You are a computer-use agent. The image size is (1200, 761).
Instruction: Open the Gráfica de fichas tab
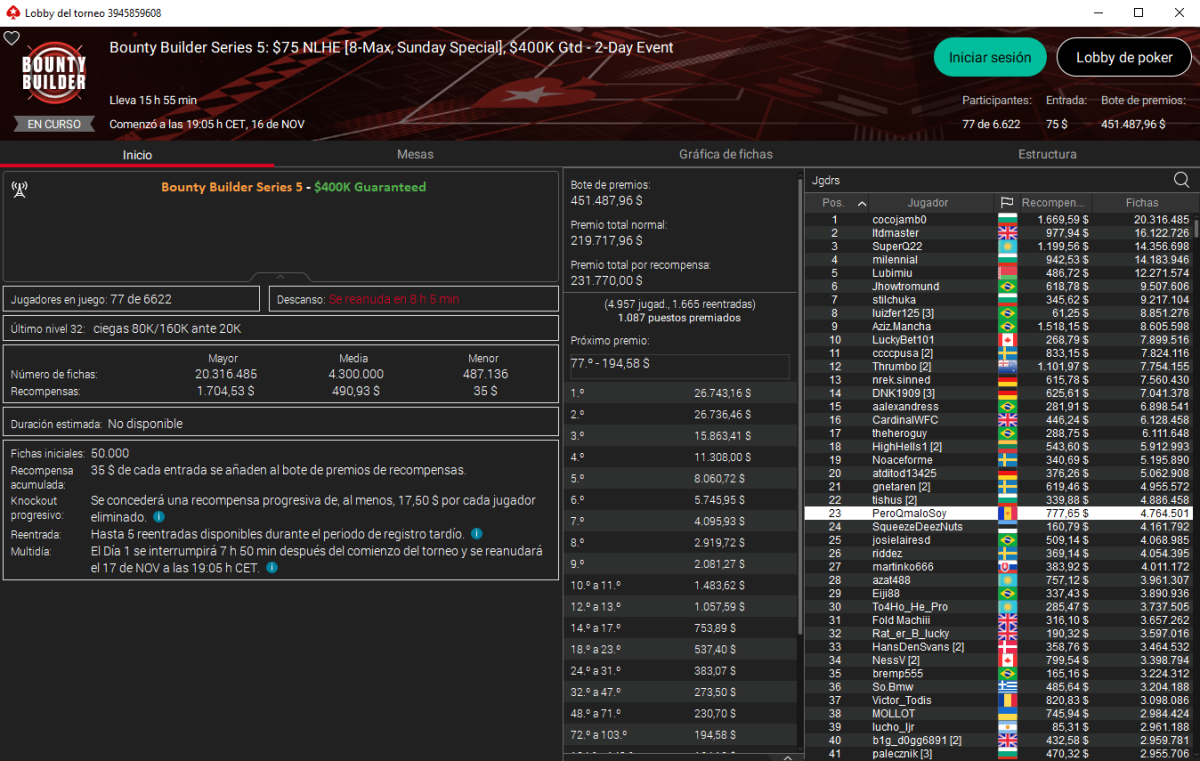click(725, 155)
